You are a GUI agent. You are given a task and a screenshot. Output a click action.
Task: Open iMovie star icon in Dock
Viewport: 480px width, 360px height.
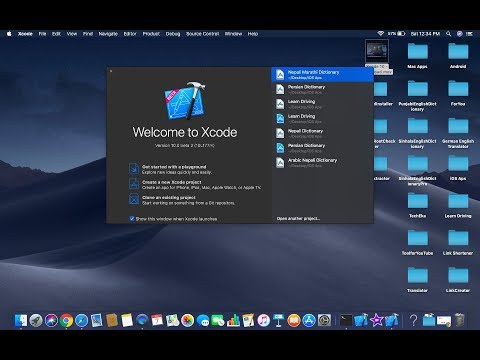pyautogui.click(x=377, y=320)
